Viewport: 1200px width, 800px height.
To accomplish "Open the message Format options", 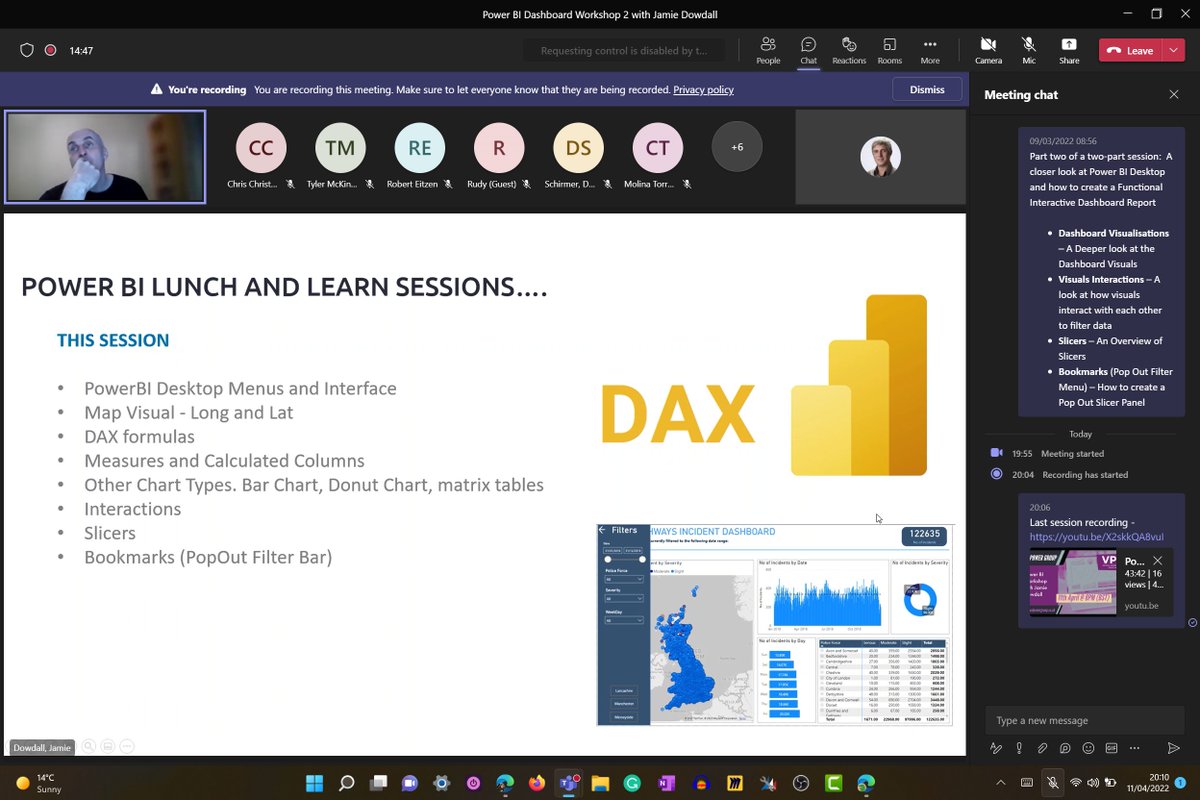I will [x=996, y=748].
